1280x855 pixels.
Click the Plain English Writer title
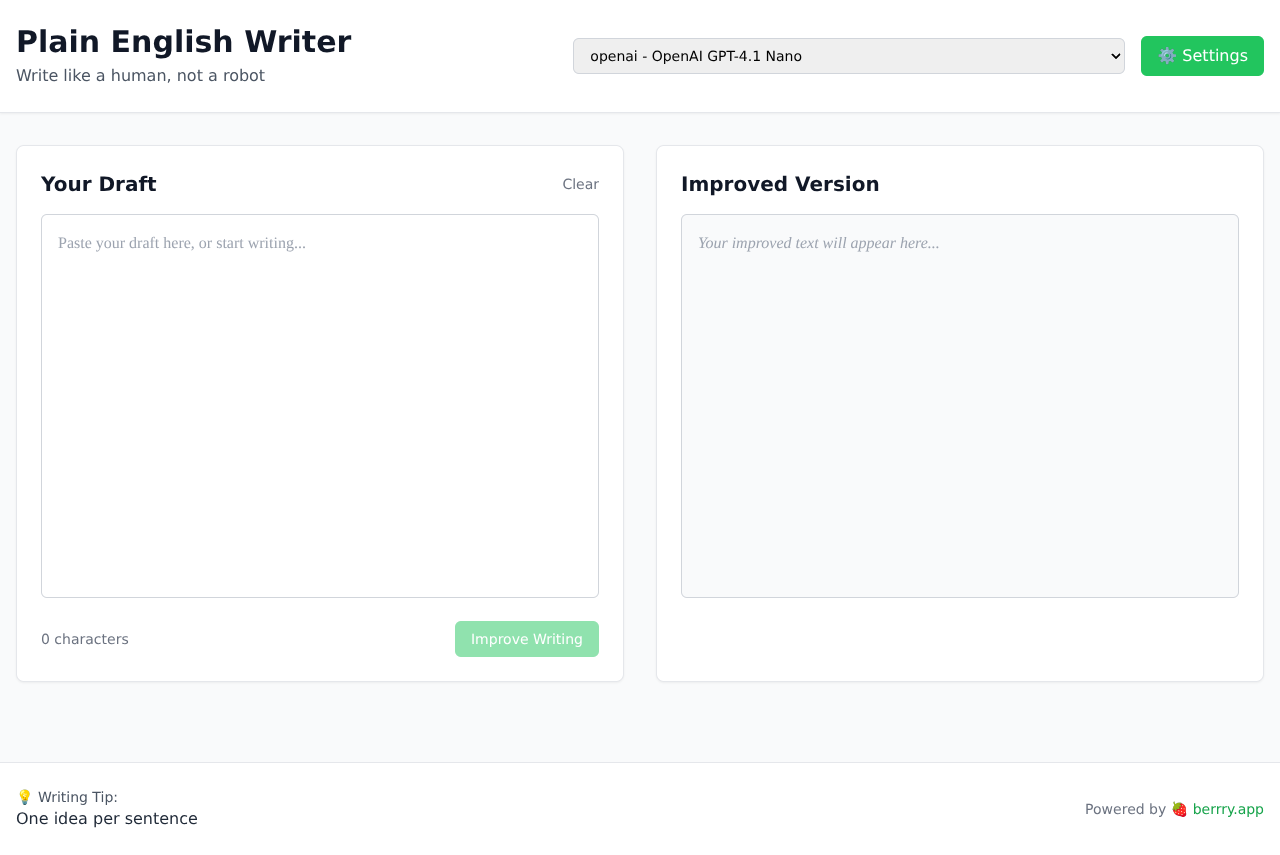tap(184, 41)
